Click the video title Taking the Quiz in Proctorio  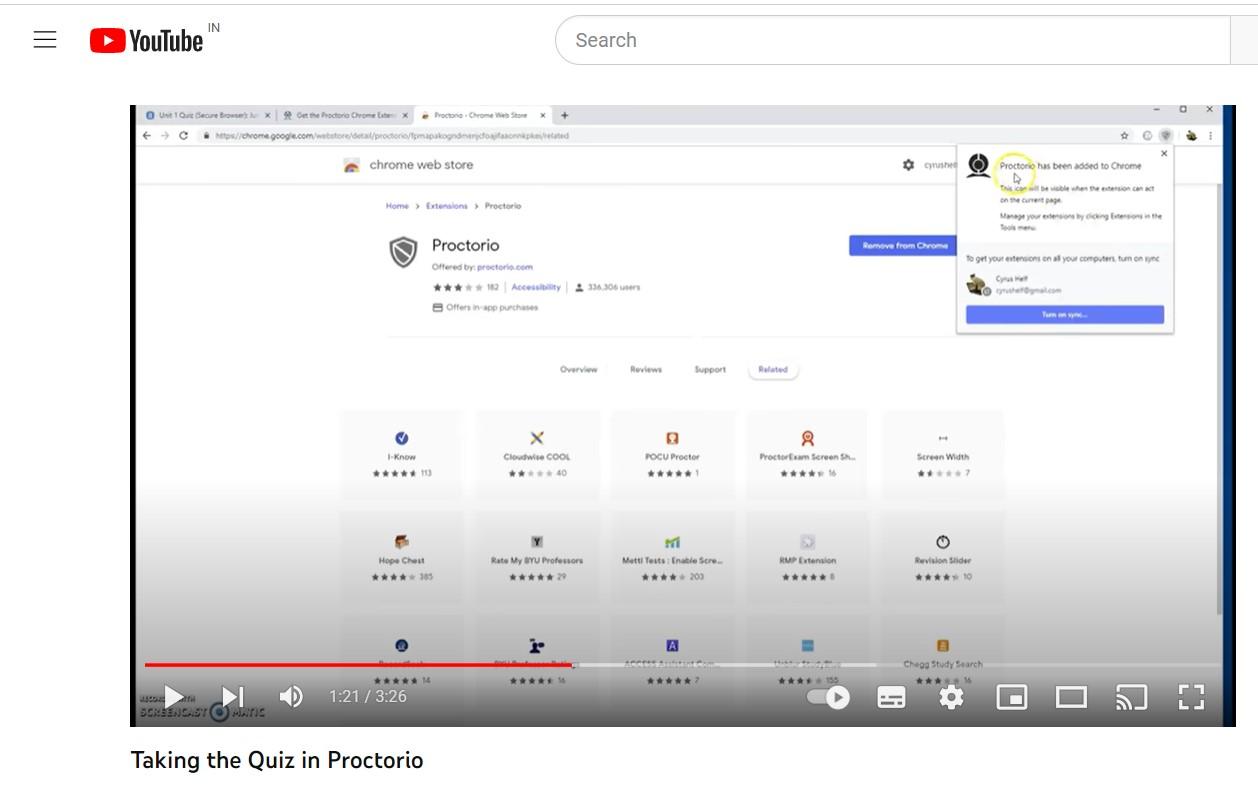[x=277, y=760]
